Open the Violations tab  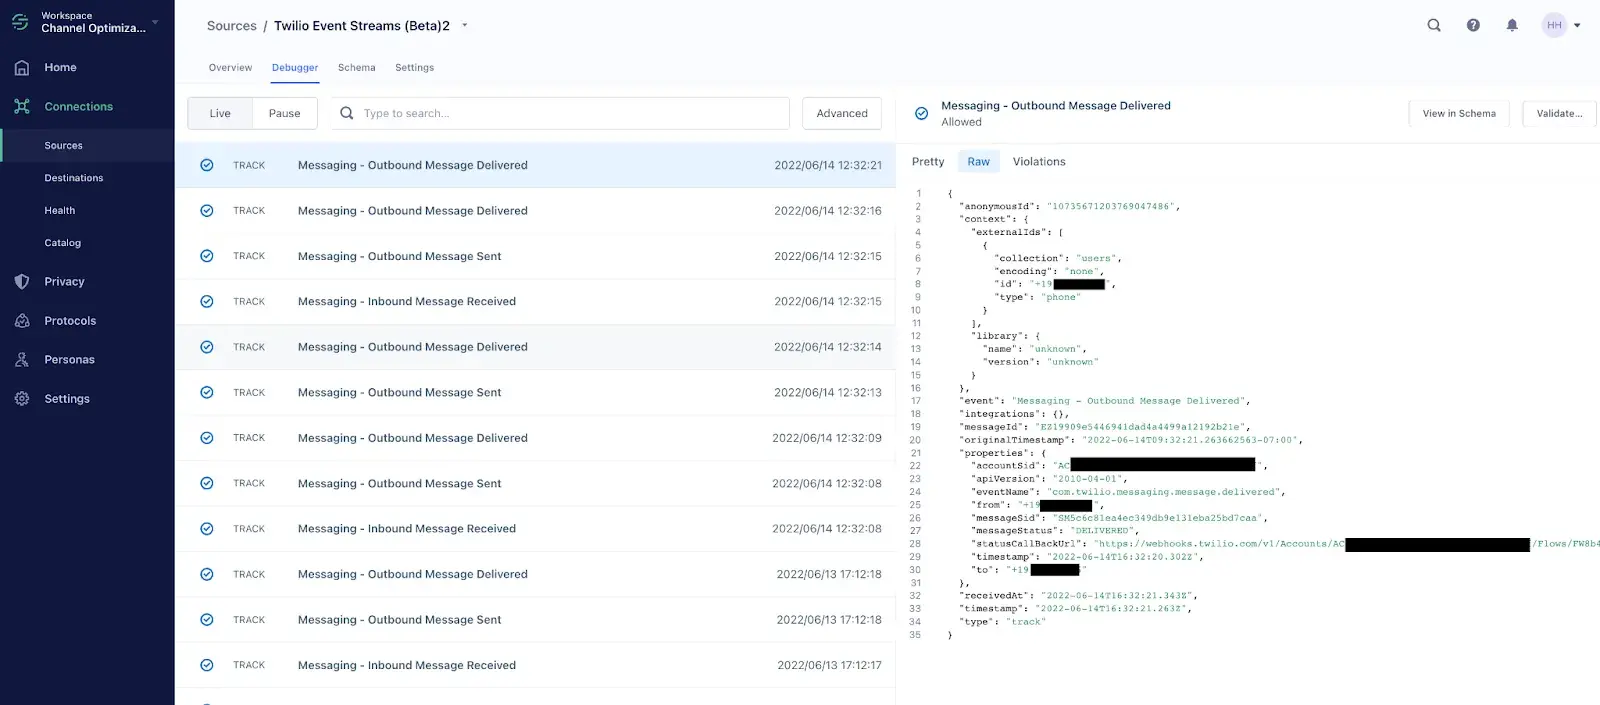coord(1038,162)
